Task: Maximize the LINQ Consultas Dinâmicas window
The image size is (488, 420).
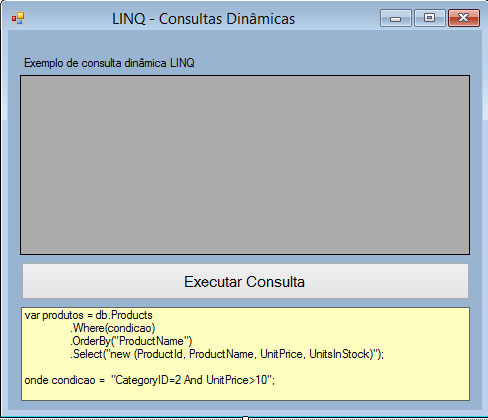Action: (x=429, y=18)
